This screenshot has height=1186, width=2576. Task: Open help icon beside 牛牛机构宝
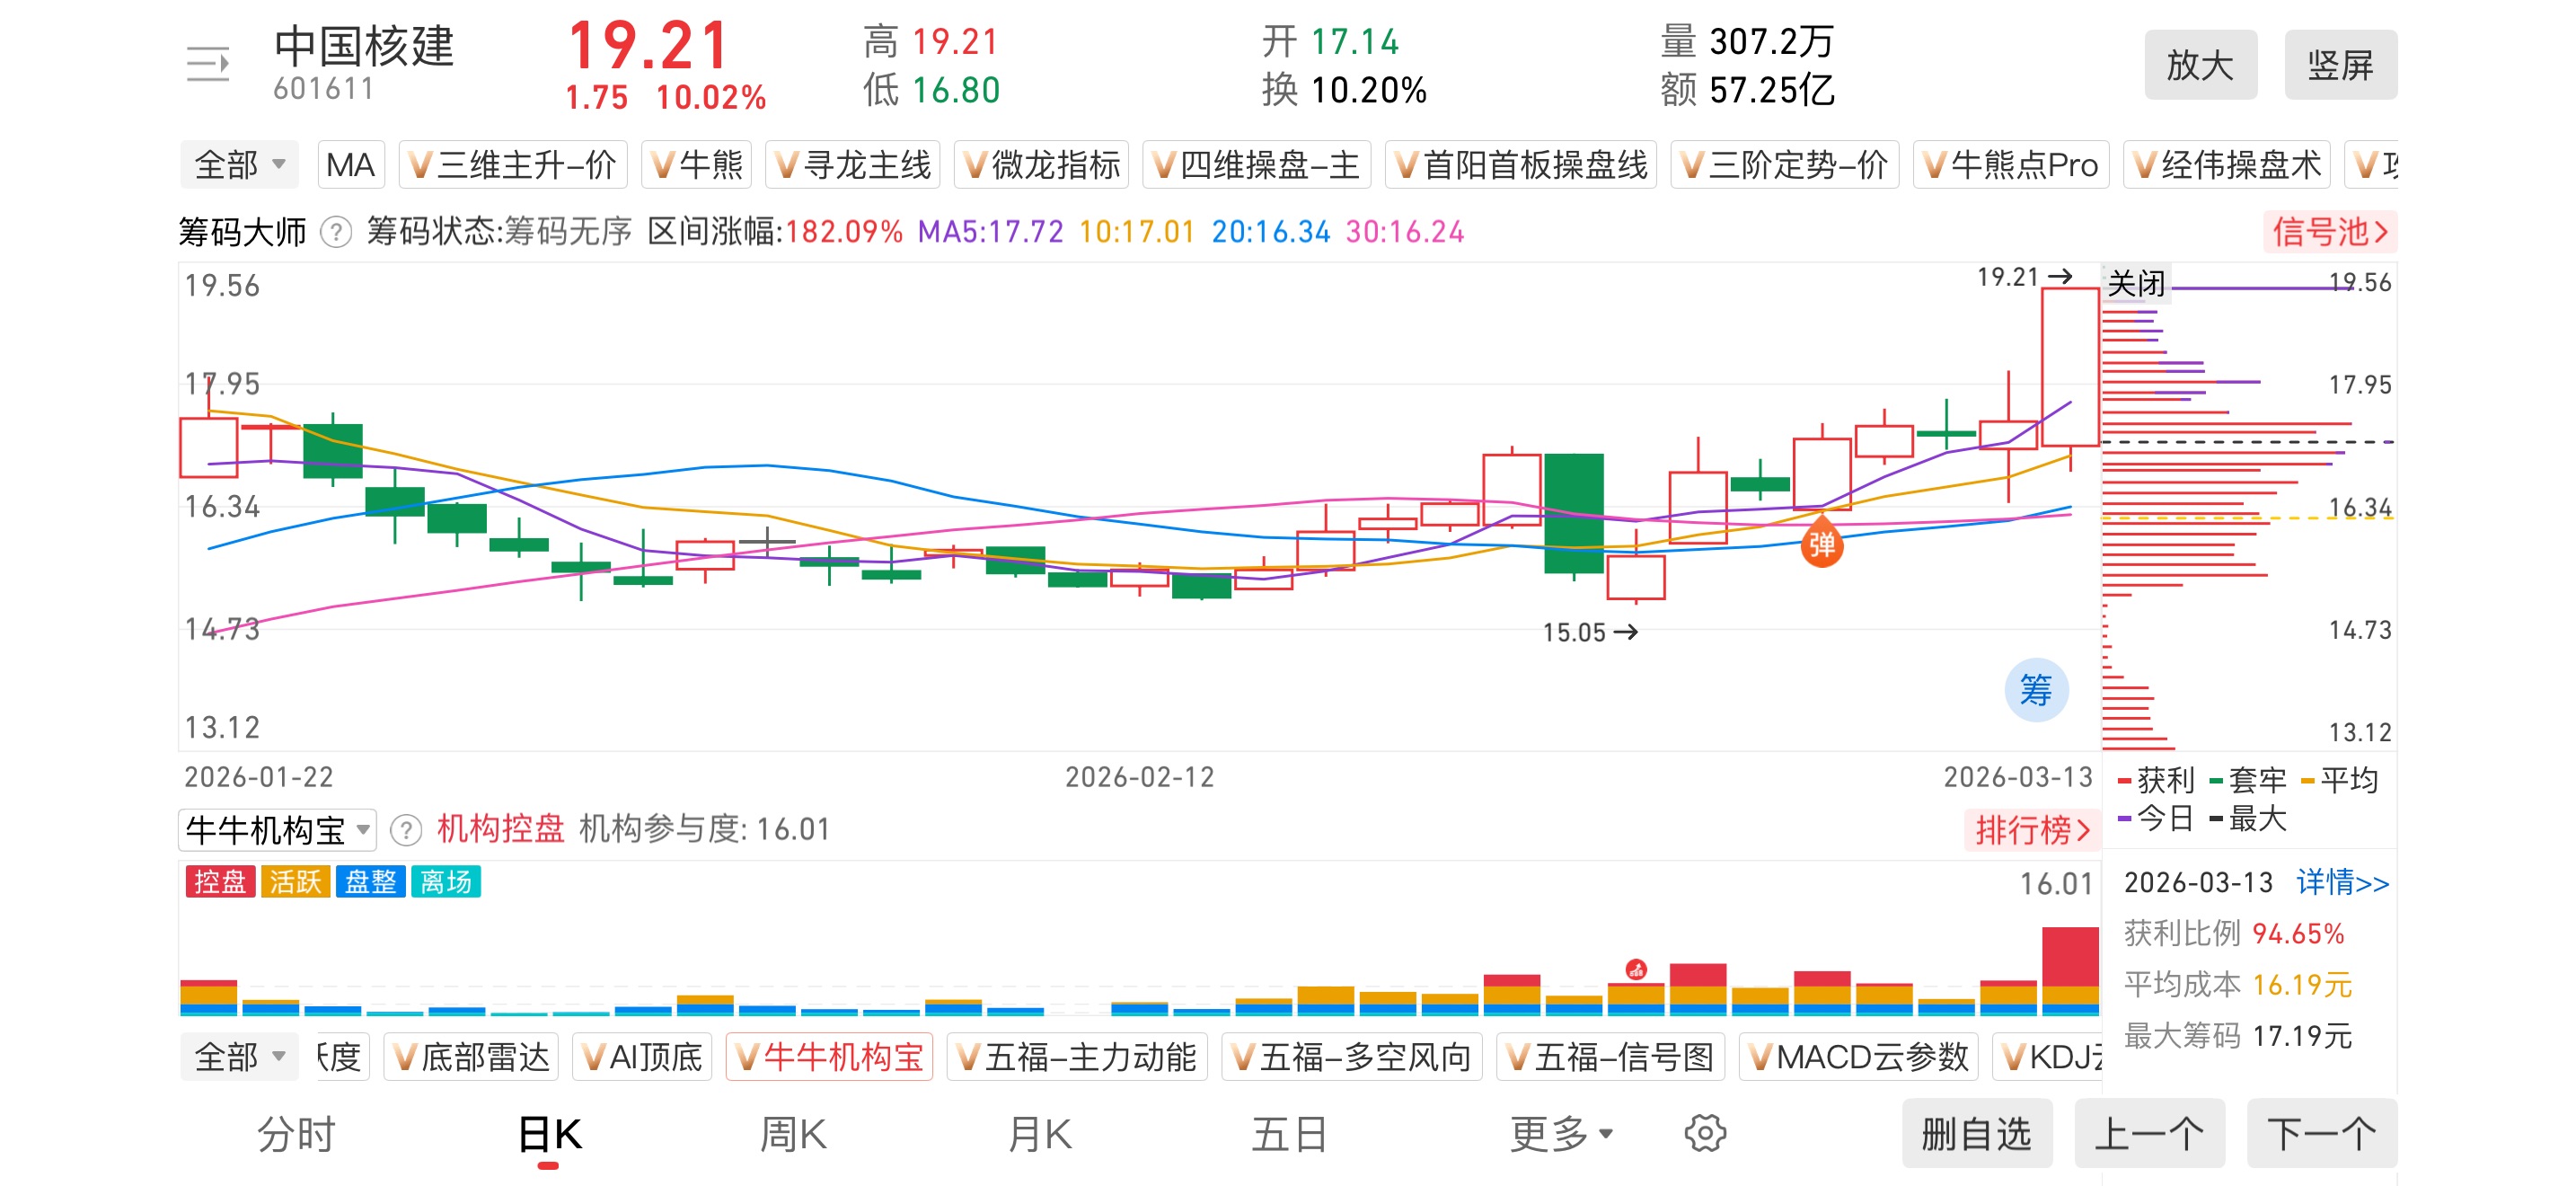(x=405, y=830)
